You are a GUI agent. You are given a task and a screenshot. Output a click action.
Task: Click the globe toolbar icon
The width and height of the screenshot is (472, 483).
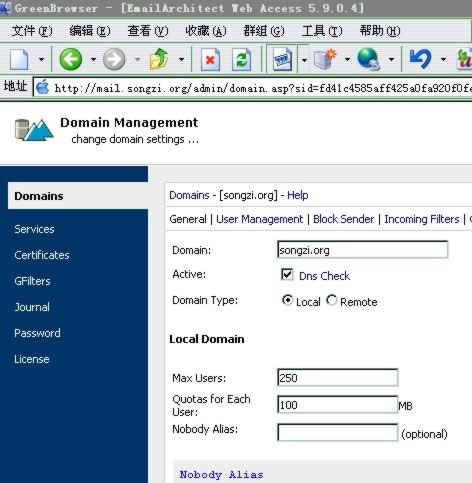tap(369, 59)
